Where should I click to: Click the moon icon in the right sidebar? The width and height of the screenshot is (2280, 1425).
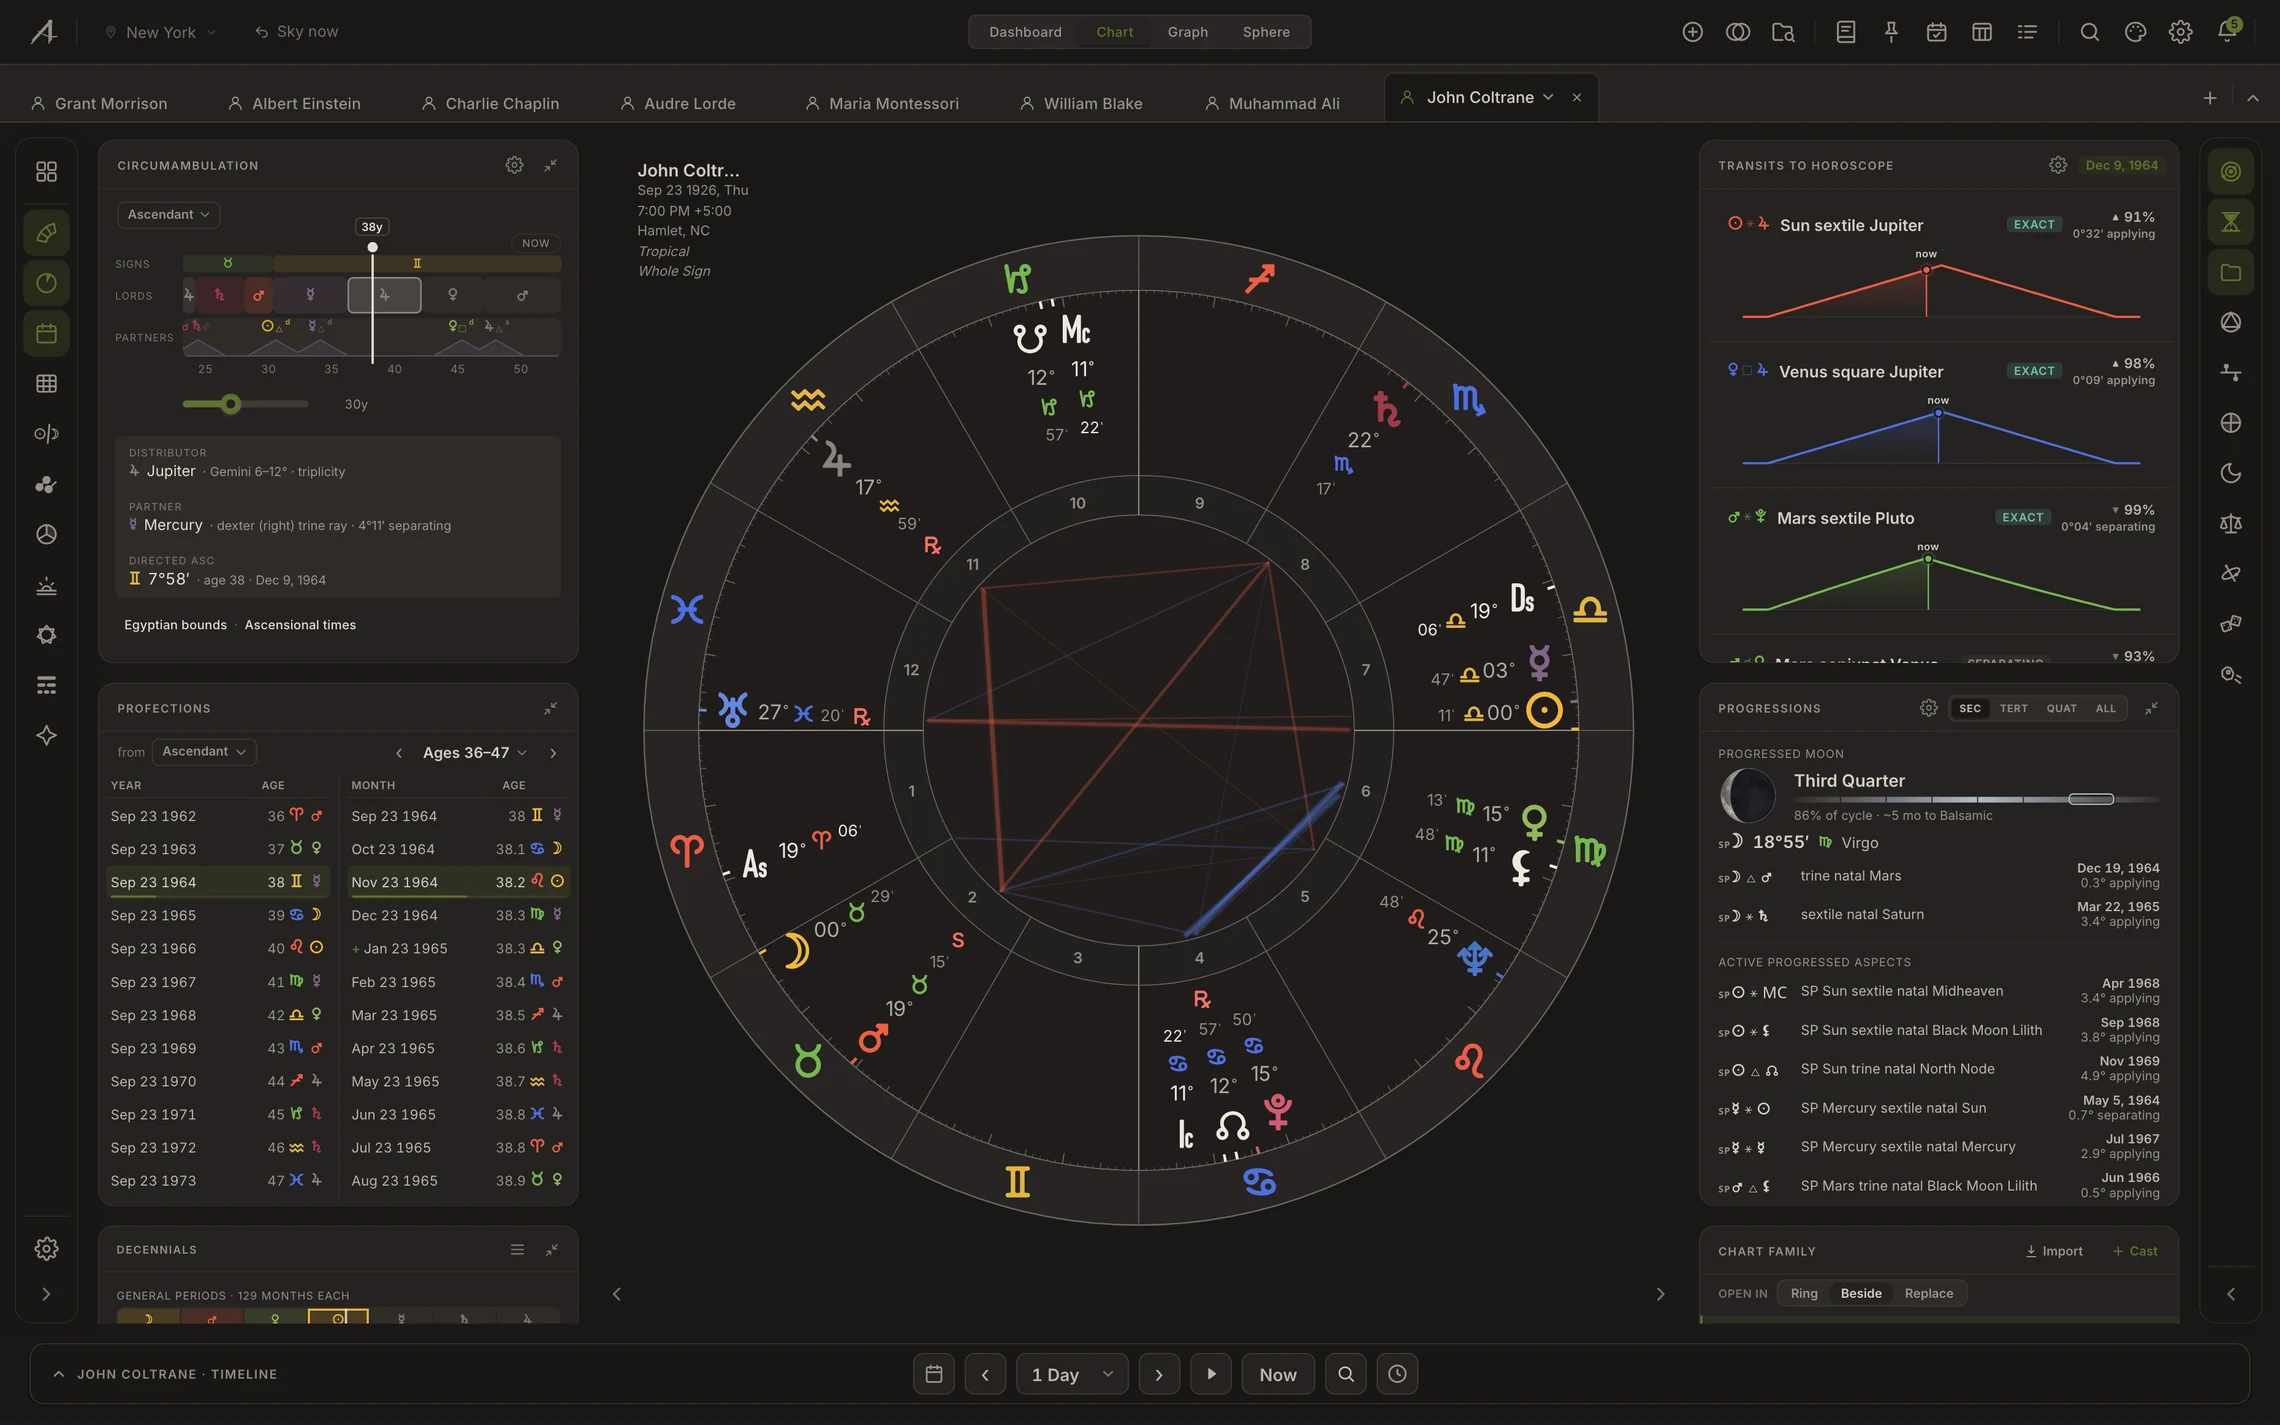[2230, 473]
